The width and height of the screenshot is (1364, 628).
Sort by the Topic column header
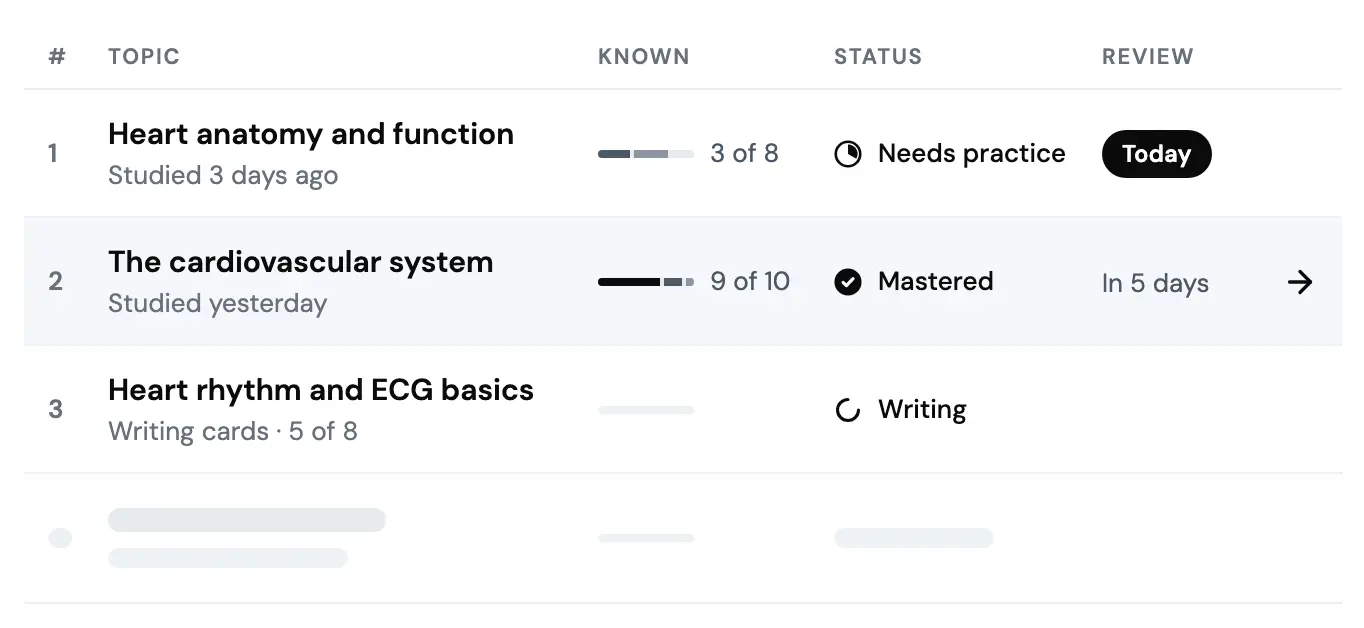[x=144, y=57]
